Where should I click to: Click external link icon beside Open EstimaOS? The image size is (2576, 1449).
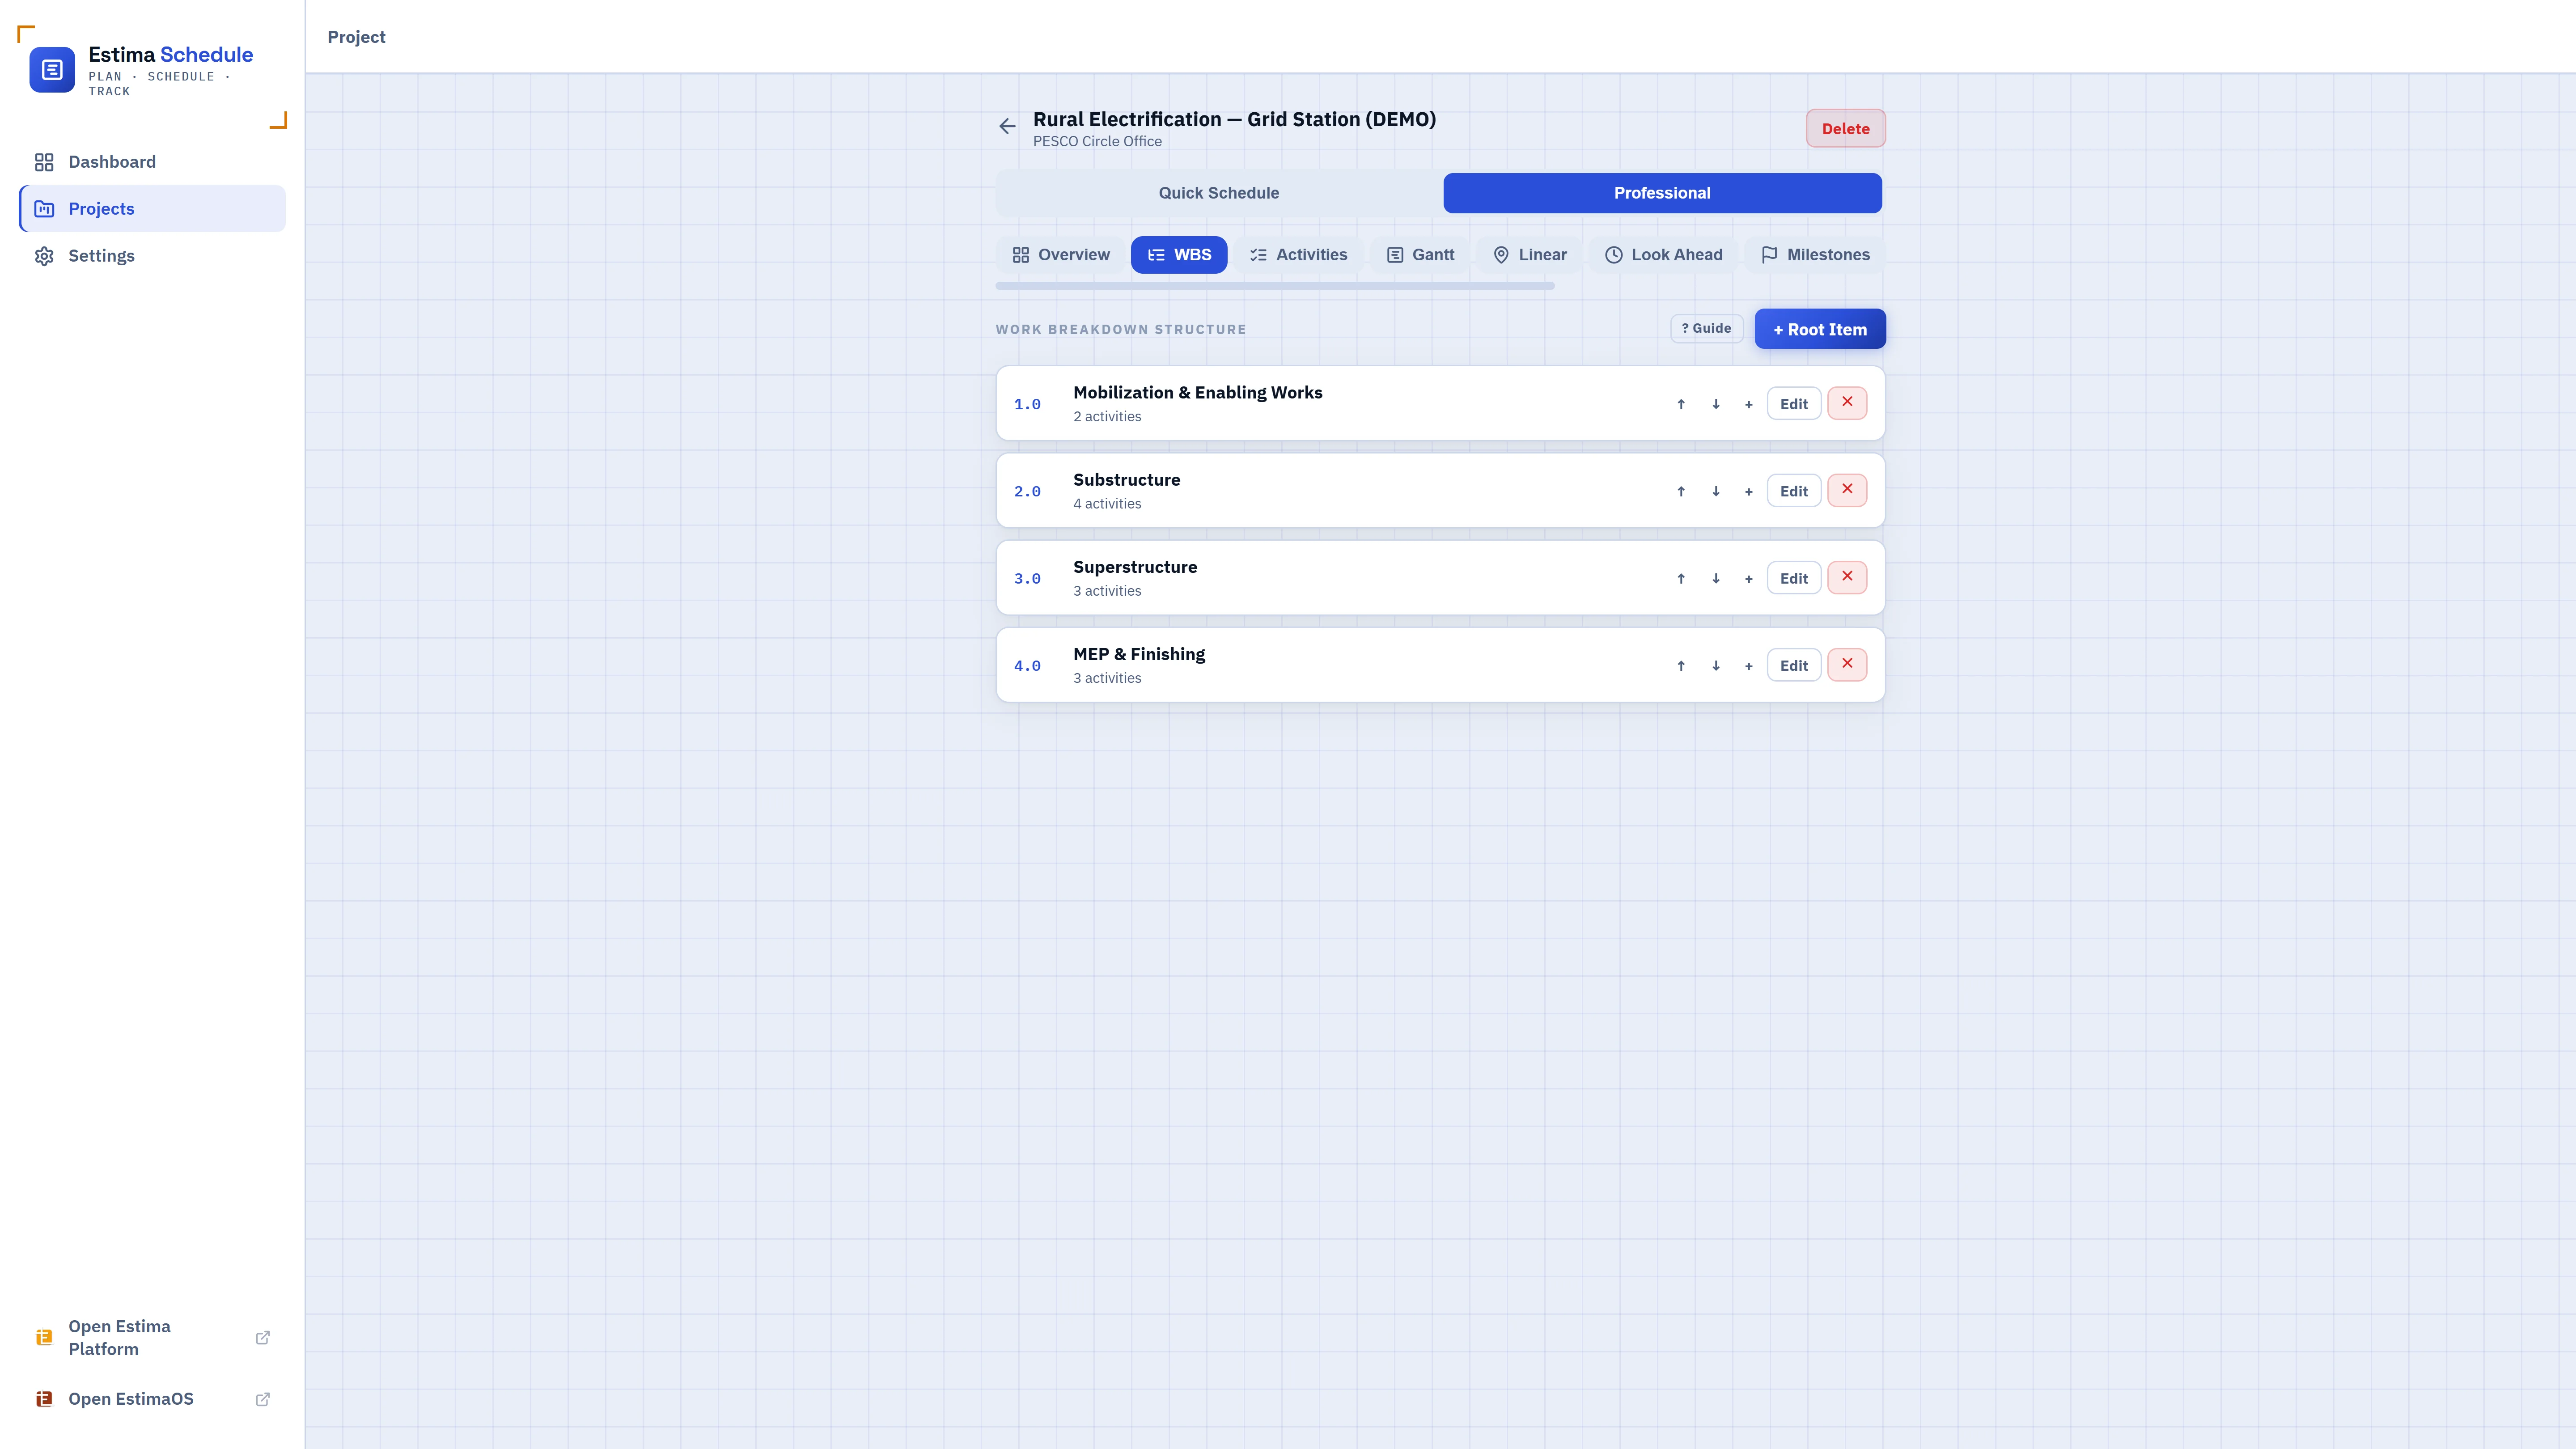263,1399
